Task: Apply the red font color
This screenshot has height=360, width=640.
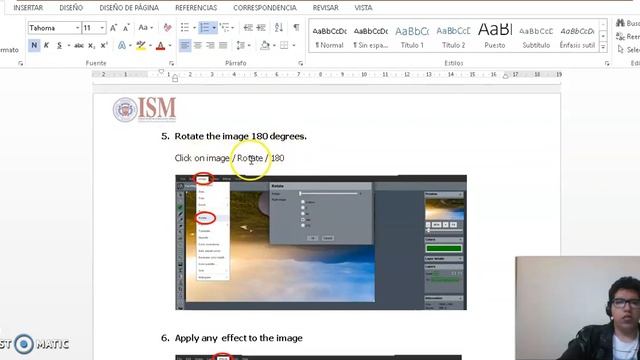Action: tap(160, 45)
